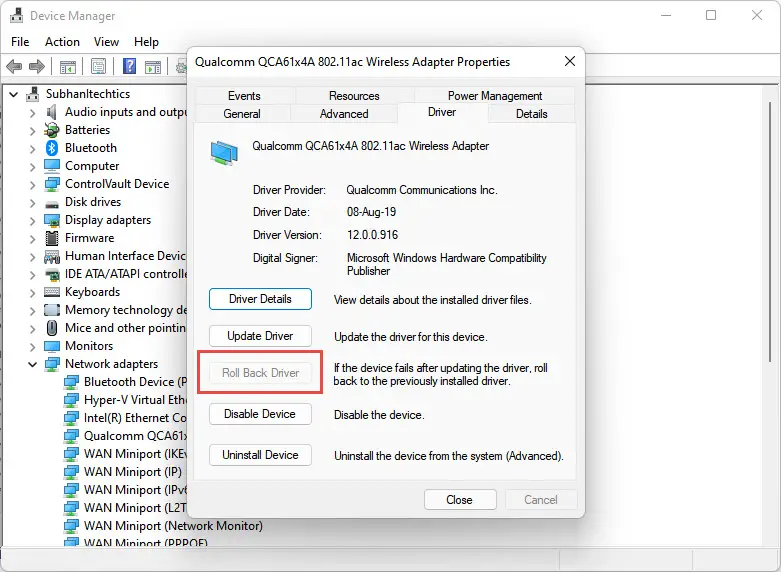Expand the Bluetooth node chevron

[x=32, y=148]
